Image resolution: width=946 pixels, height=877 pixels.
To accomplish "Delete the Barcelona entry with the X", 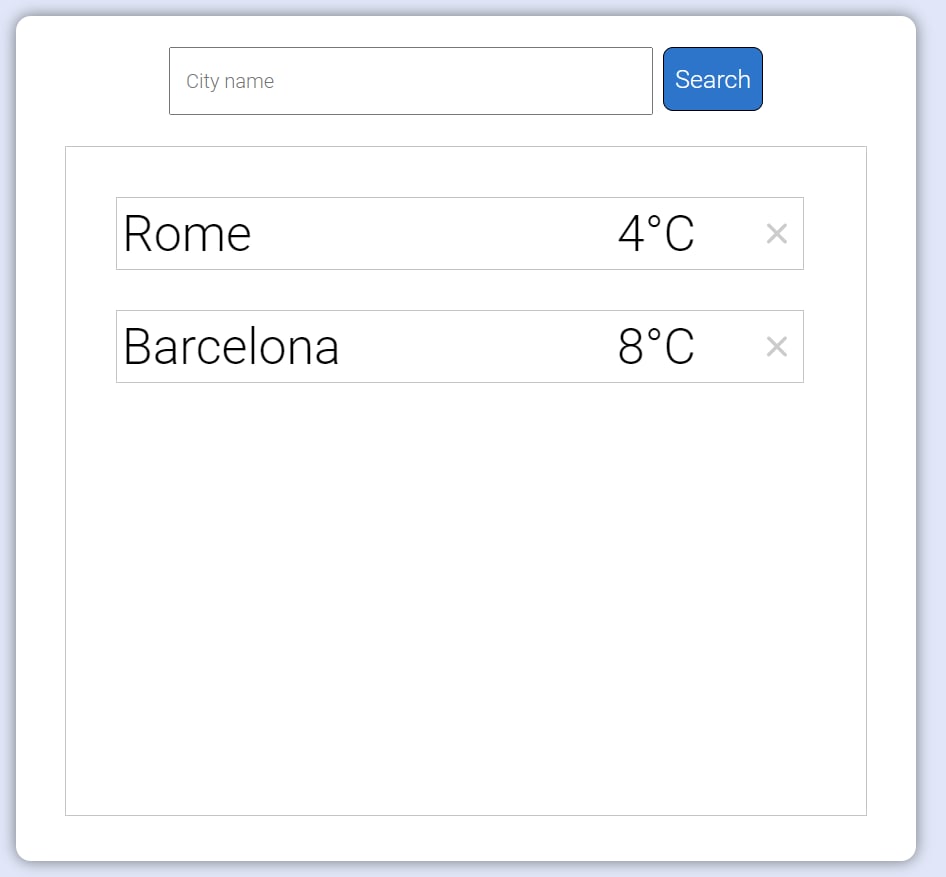I will [x=776, y=346].
